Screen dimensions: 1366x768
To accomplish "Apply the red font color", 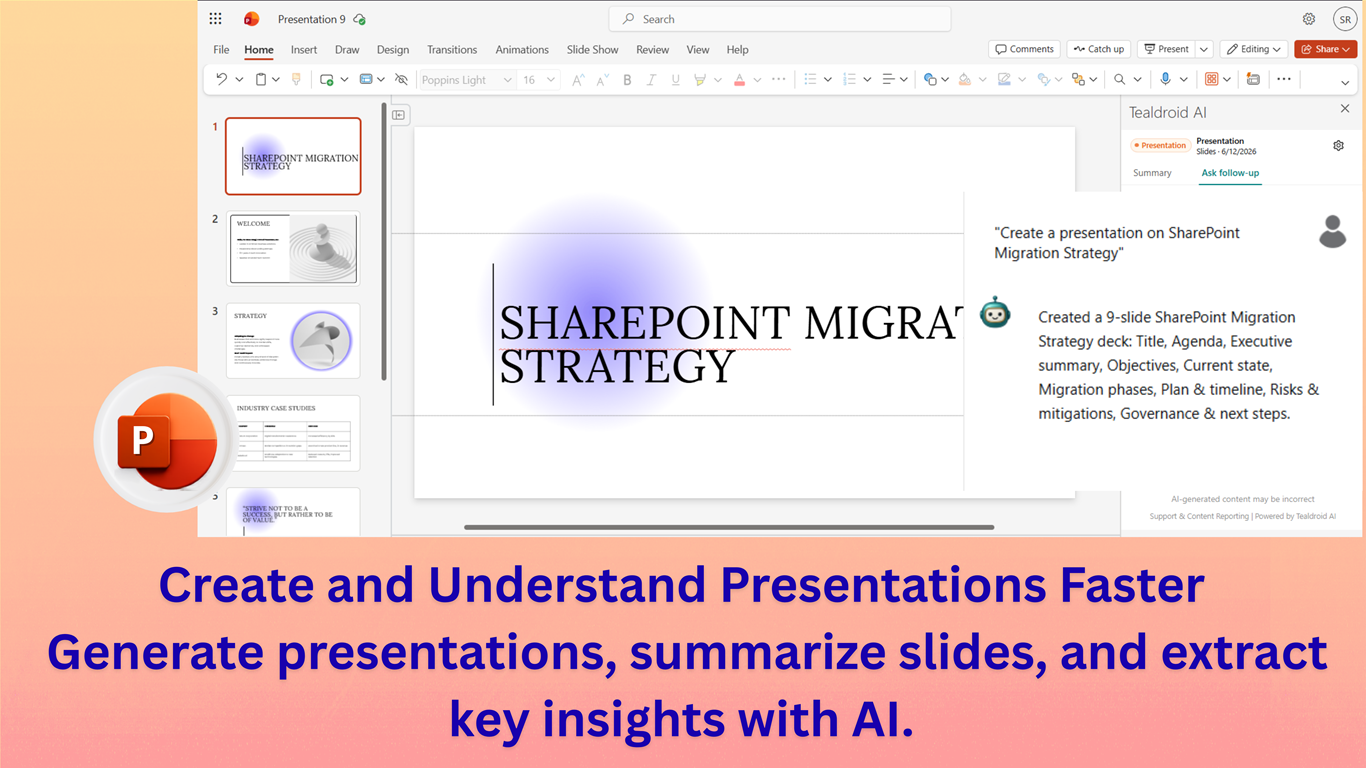I will point(739,79).
